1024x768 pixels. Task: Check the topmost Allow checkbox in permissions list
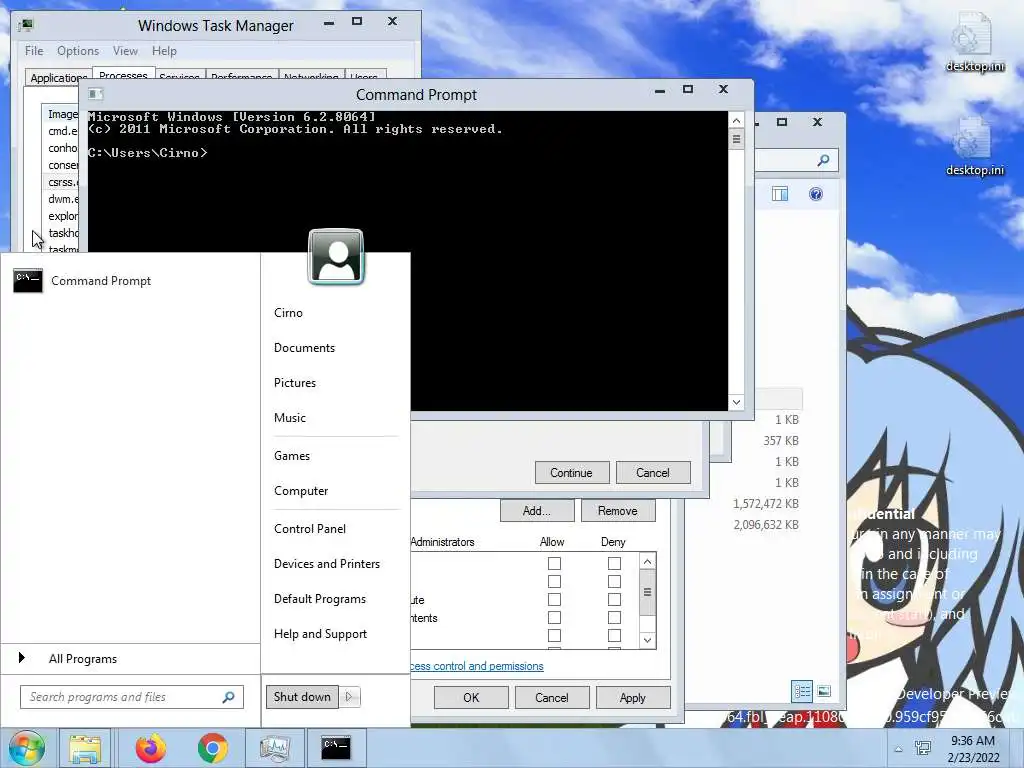pos(554,563)
